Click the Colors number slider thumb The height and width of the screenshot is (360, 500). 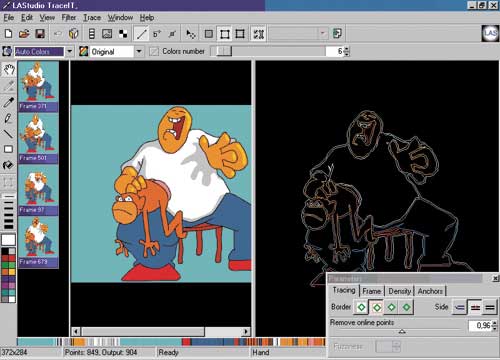pyautogui.click(x=224, y=51)
